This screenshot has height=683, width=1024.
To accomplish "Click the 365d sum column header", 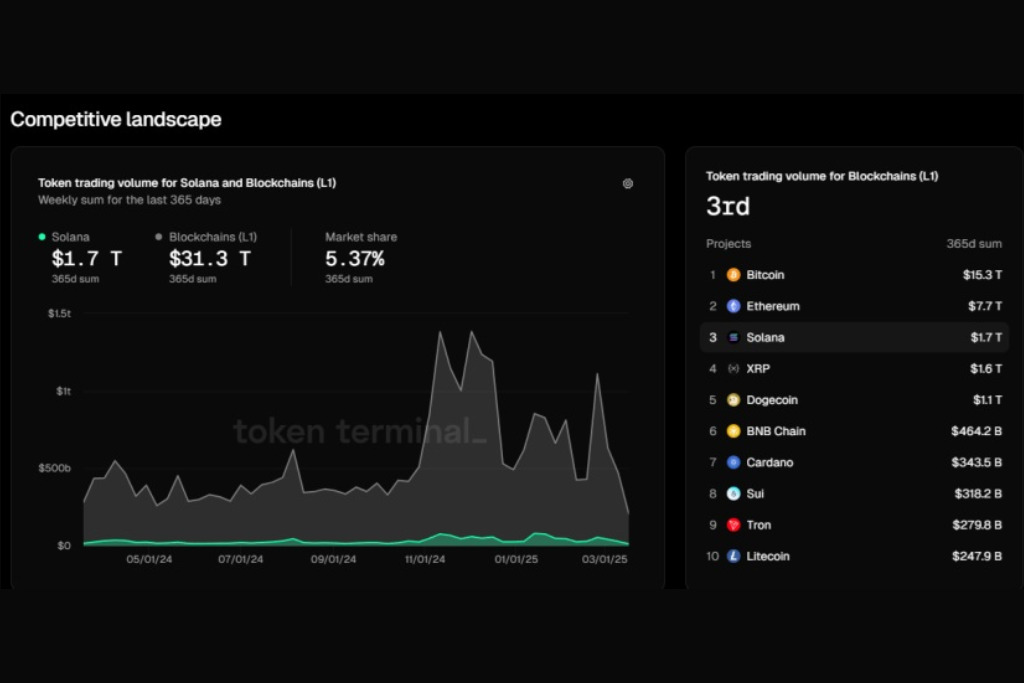I will tap(973, 244).
